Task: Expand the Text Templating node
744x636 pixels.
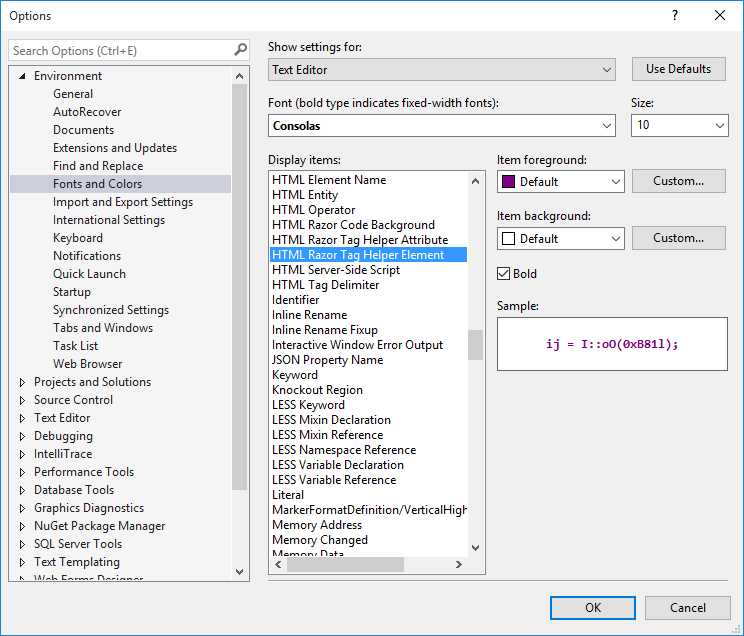Action: [x=22, y=562]
